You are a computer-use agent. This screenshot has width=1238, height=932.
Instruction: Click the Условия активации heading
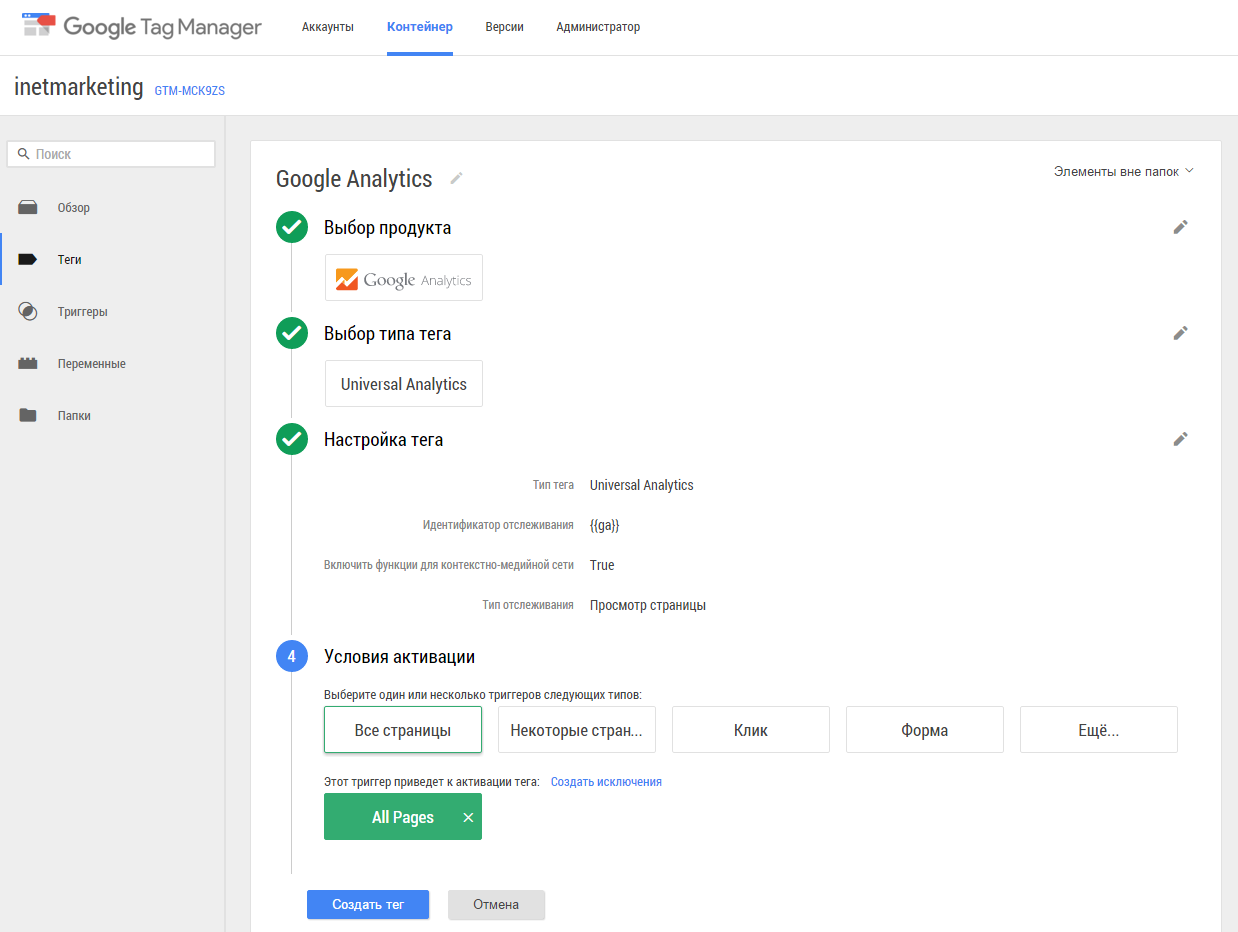tap(399, 657)
